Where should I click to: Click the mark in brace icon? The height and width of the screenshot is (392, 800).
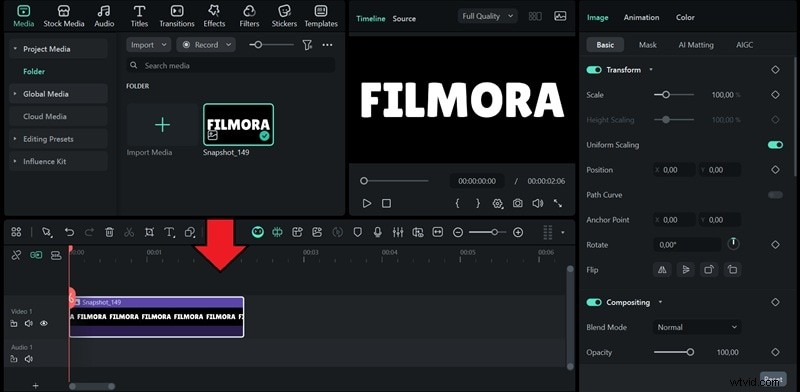(x=457, y=203)
